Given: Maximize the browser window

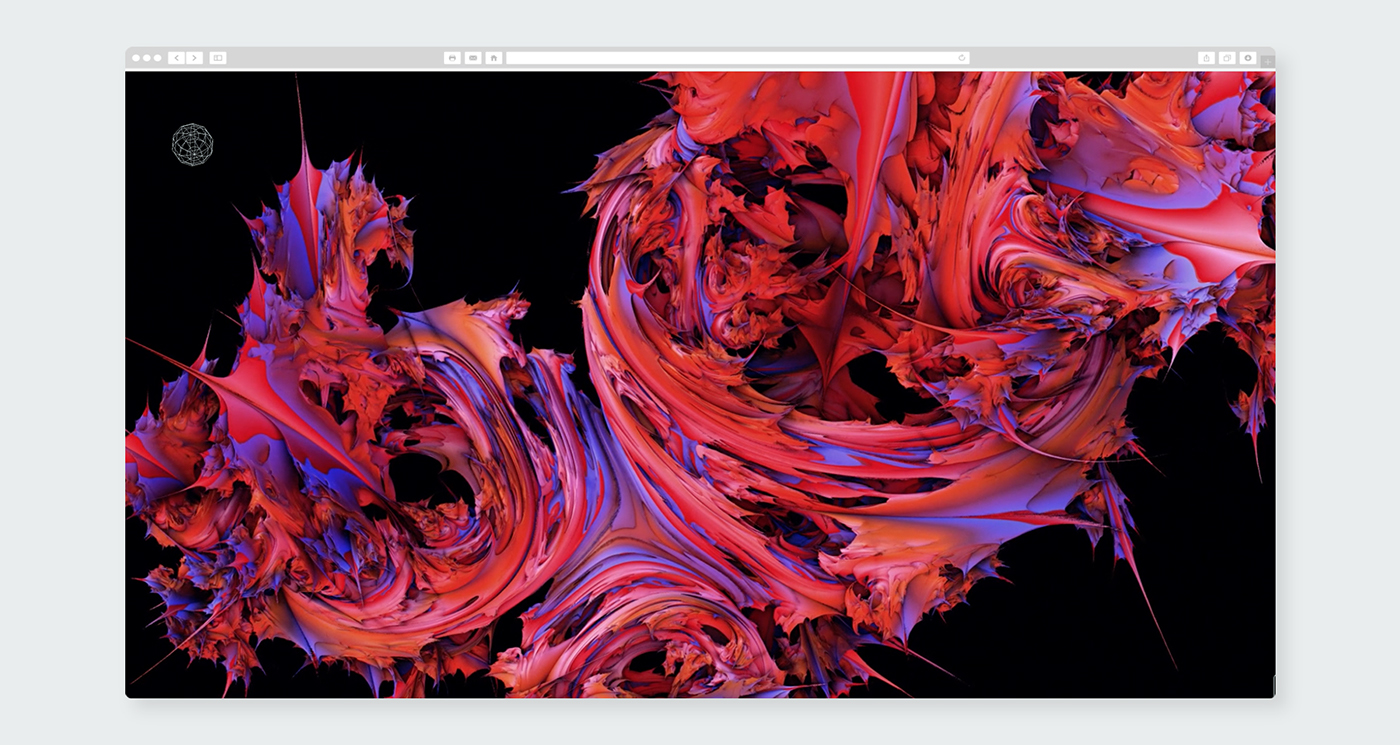Looking at the screenshot, I should click(157, 58).
